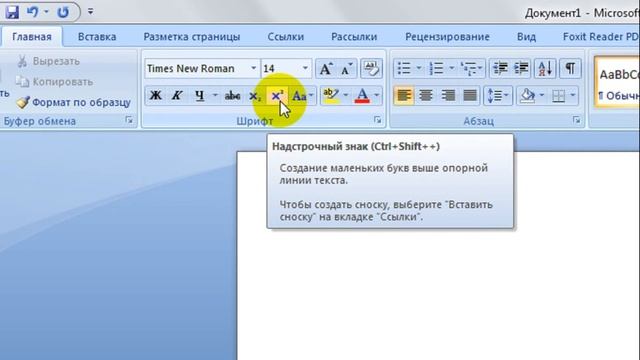The width and height of the screenshot is (640, 360).
Task: Apply paragraph shading color
Action: tap(527, 96)
